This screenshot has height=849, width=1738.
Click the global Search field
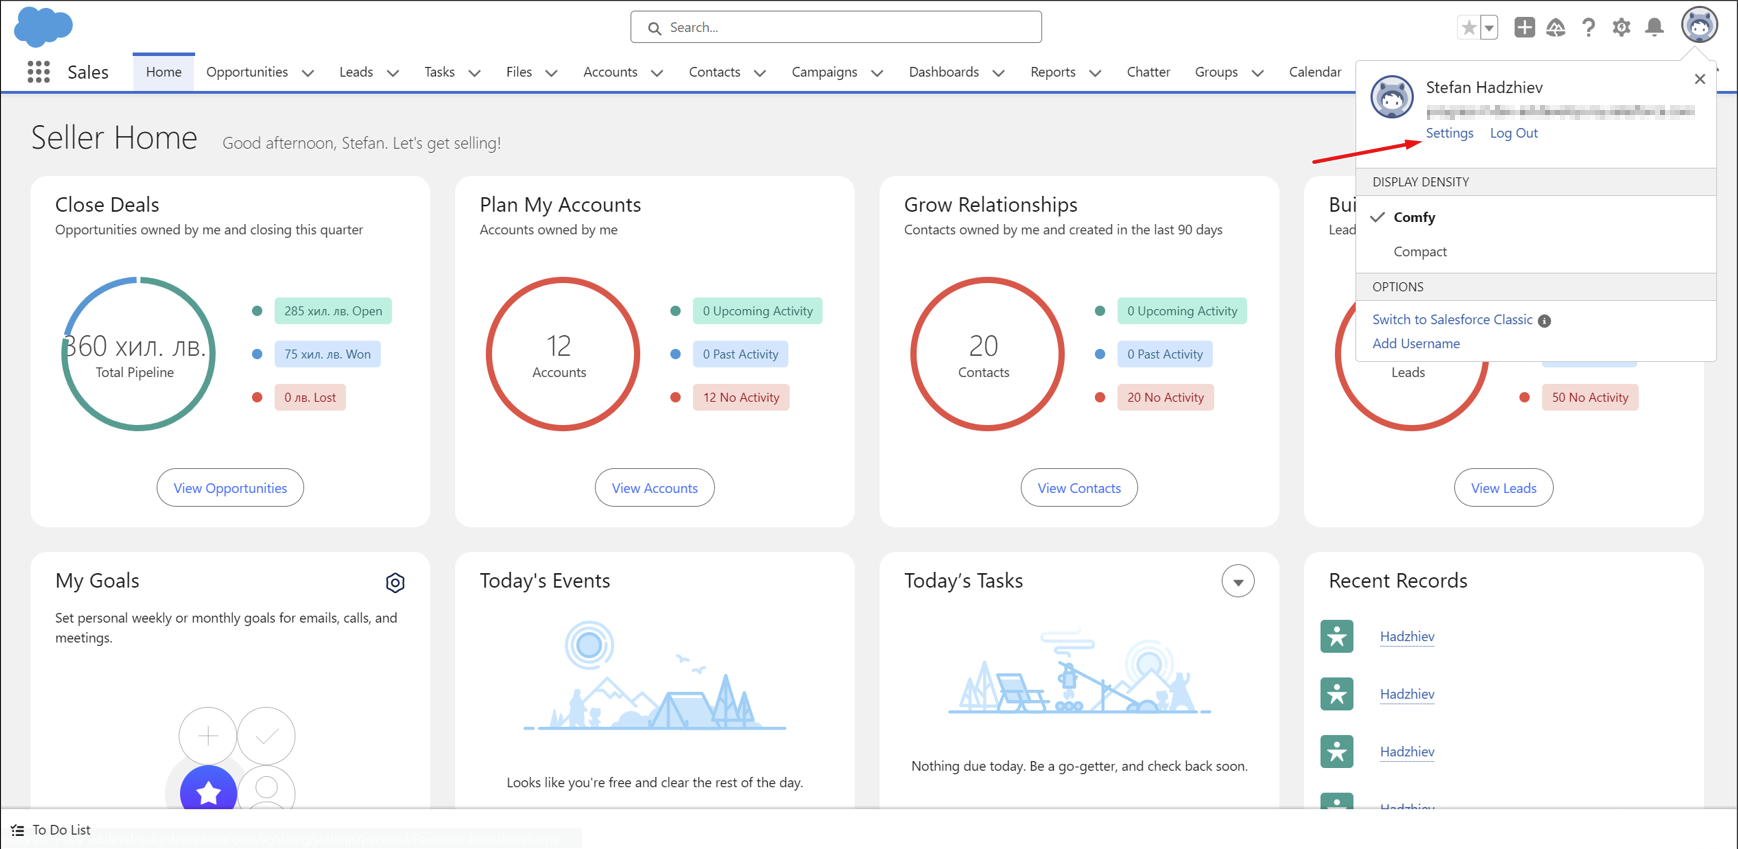tap(836, 27)
